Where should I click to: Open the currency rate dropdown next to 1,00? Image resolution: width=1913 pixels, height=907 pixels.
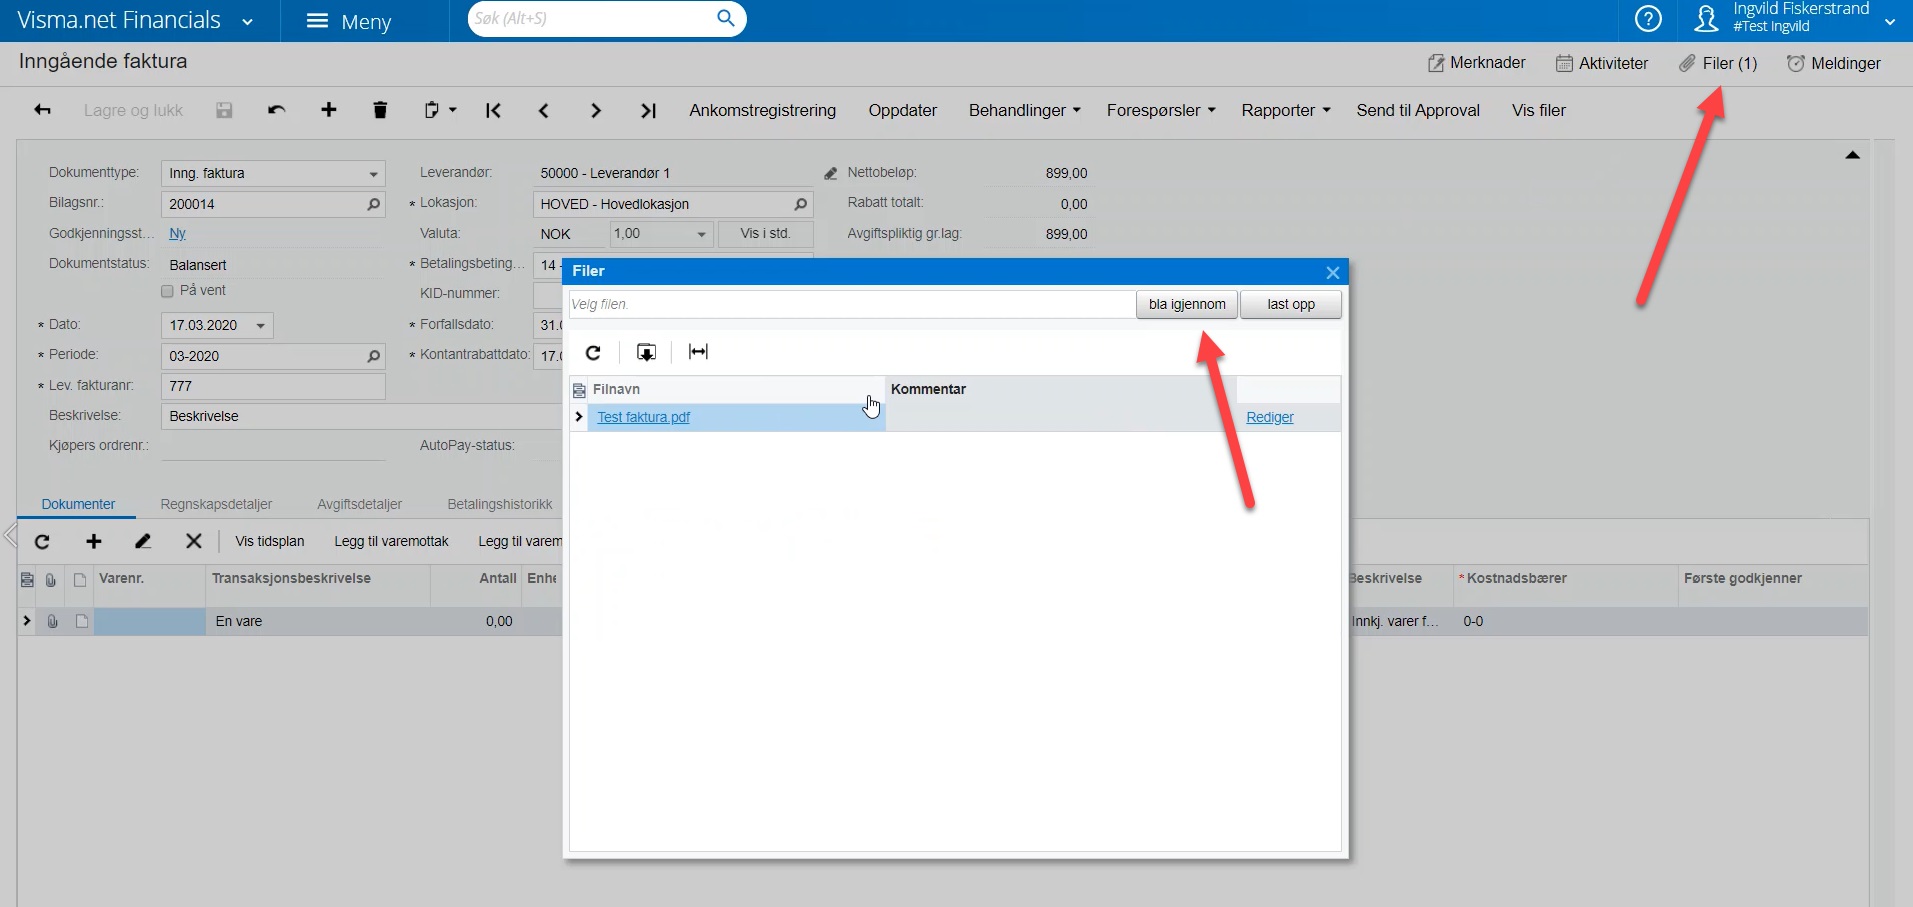click(701, 234)
